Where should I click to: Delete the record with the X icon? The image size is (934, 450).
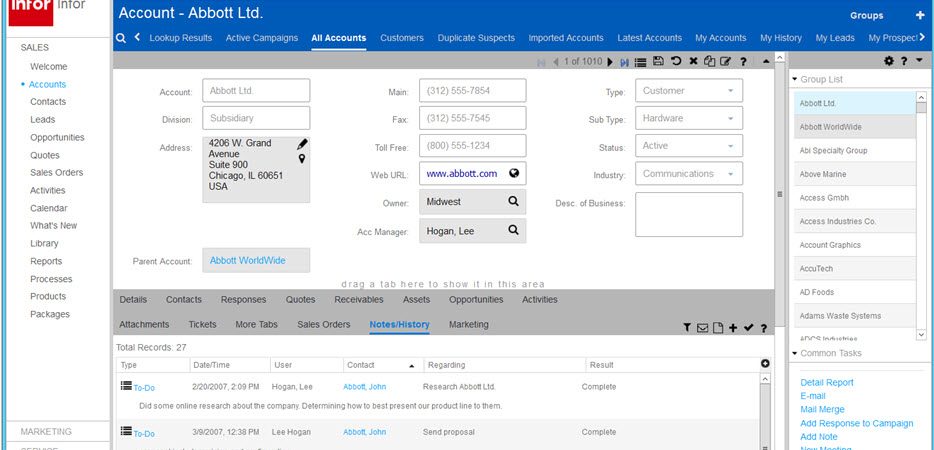pos(693,61)
